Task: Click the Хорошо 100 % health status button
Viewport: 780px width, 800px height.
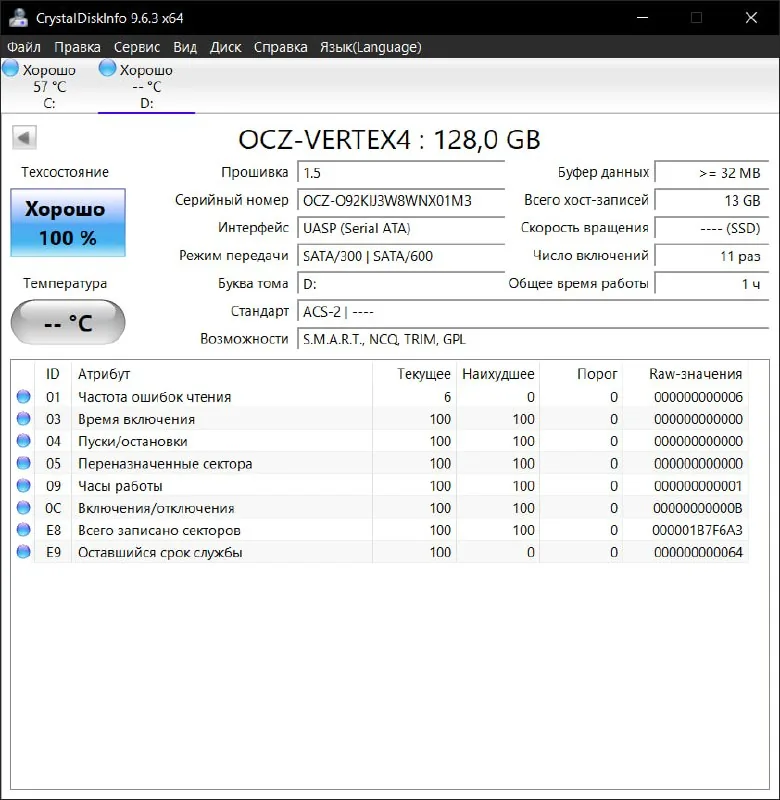Action: (x=68, y=223)
